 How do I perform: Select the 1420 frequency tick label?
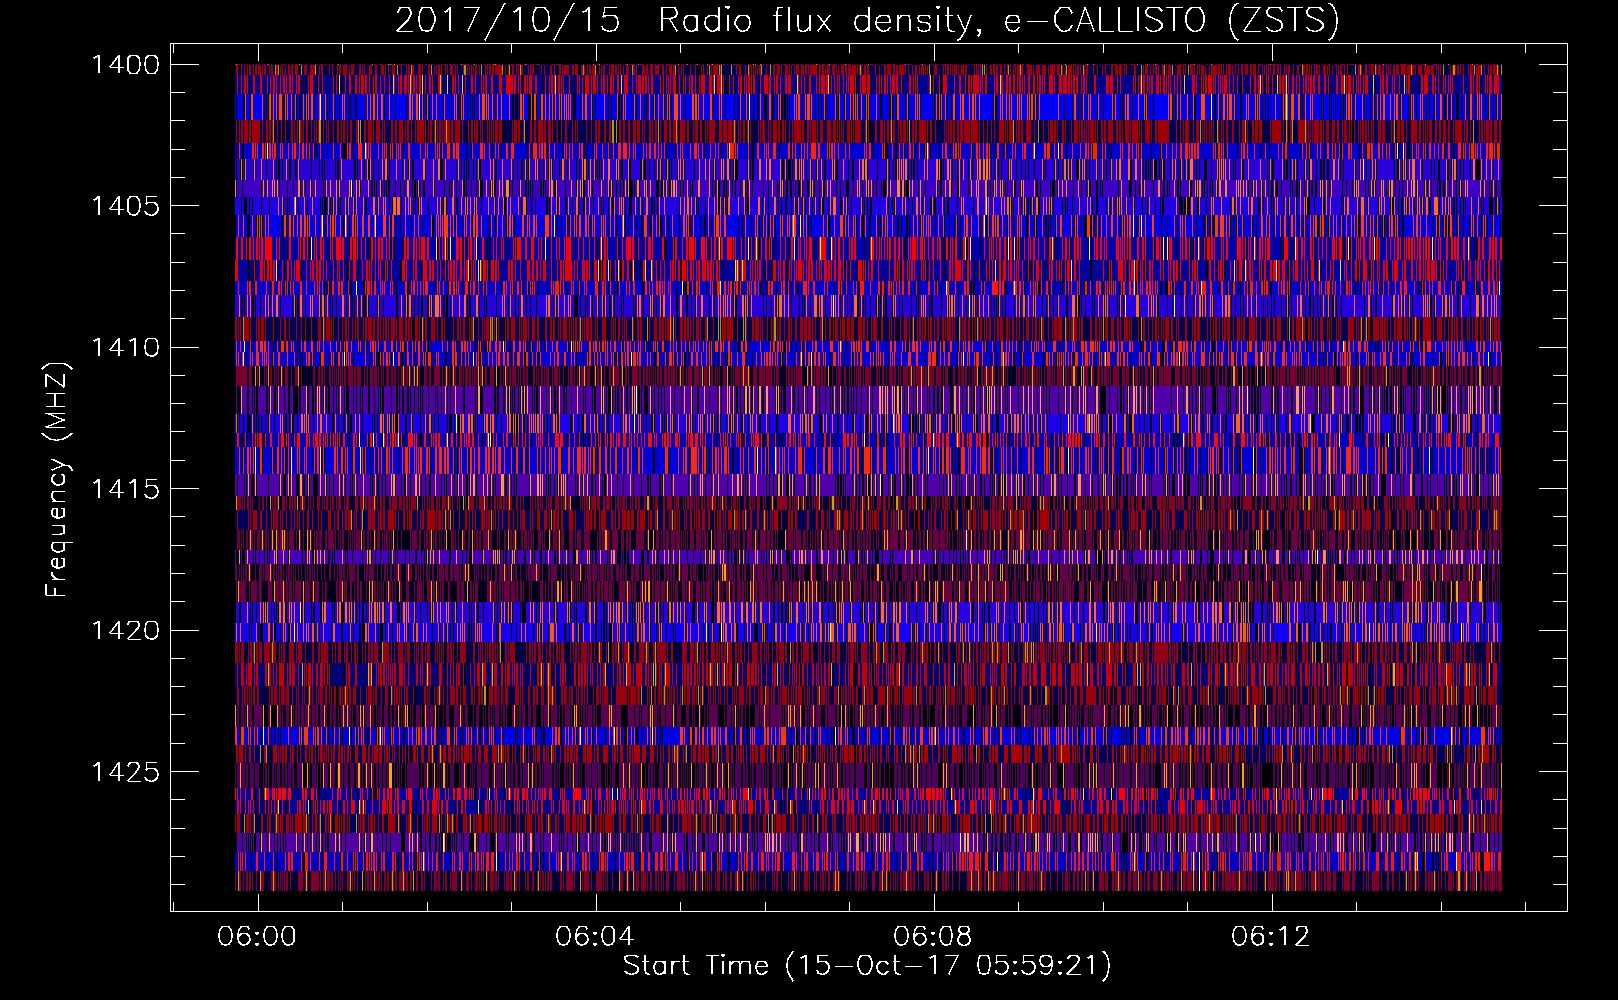click(125, 631)
